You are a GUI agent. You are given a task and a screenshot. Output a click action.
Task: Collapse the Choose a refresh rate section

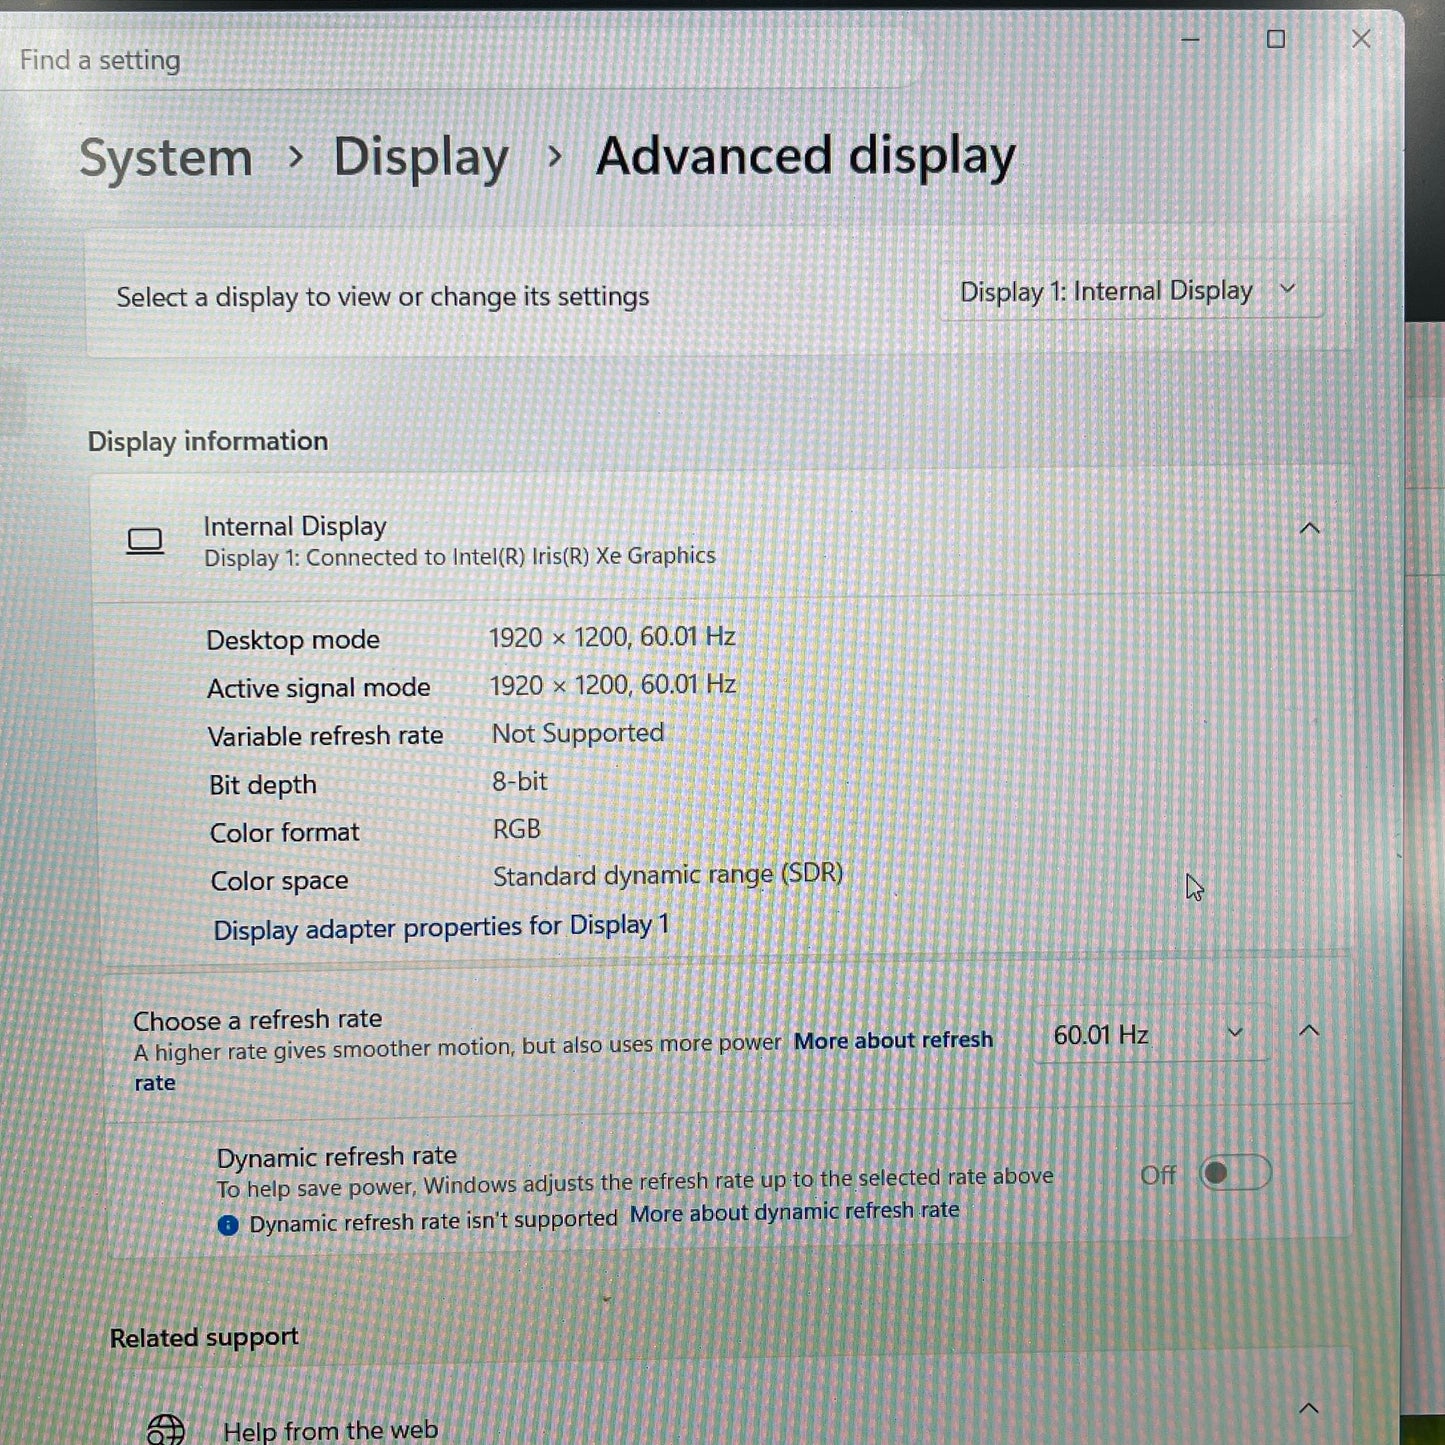click(x=1309, y=1031)
